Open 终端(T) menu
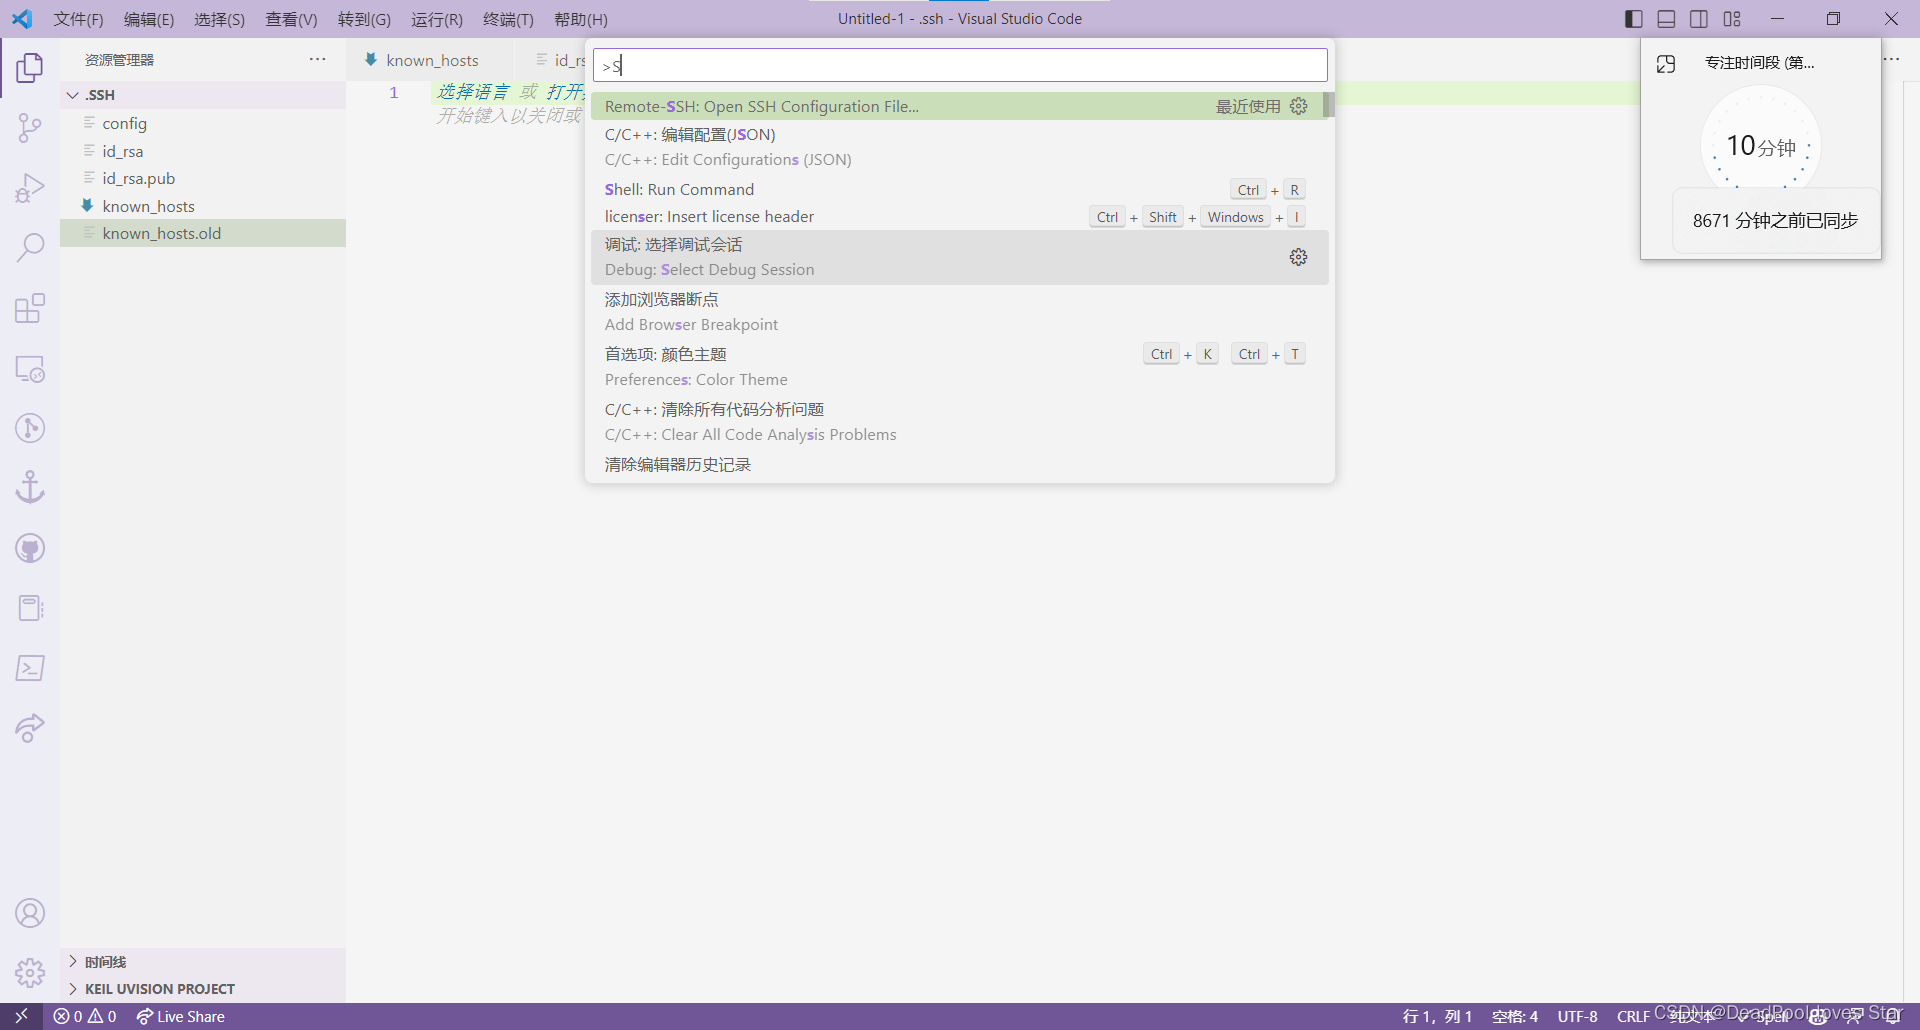 tap(508, 19)
